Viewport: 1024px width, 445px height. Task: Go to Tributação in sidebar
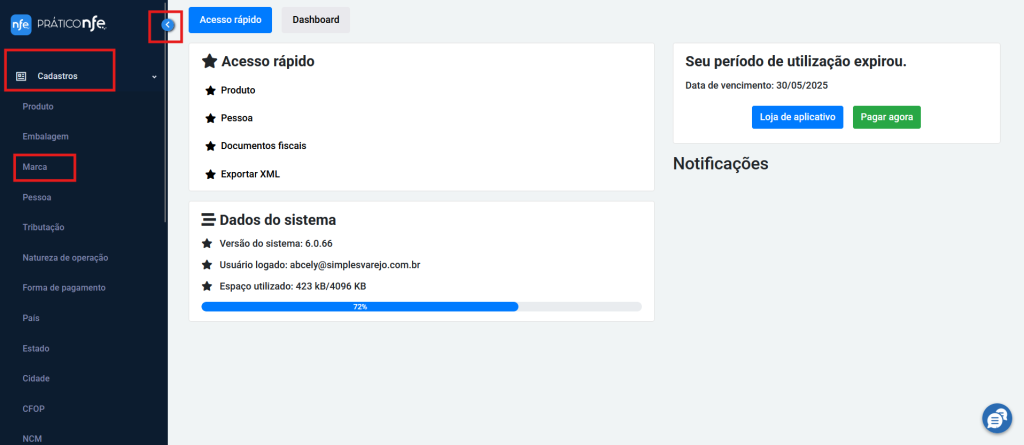[x=43, y=227]
